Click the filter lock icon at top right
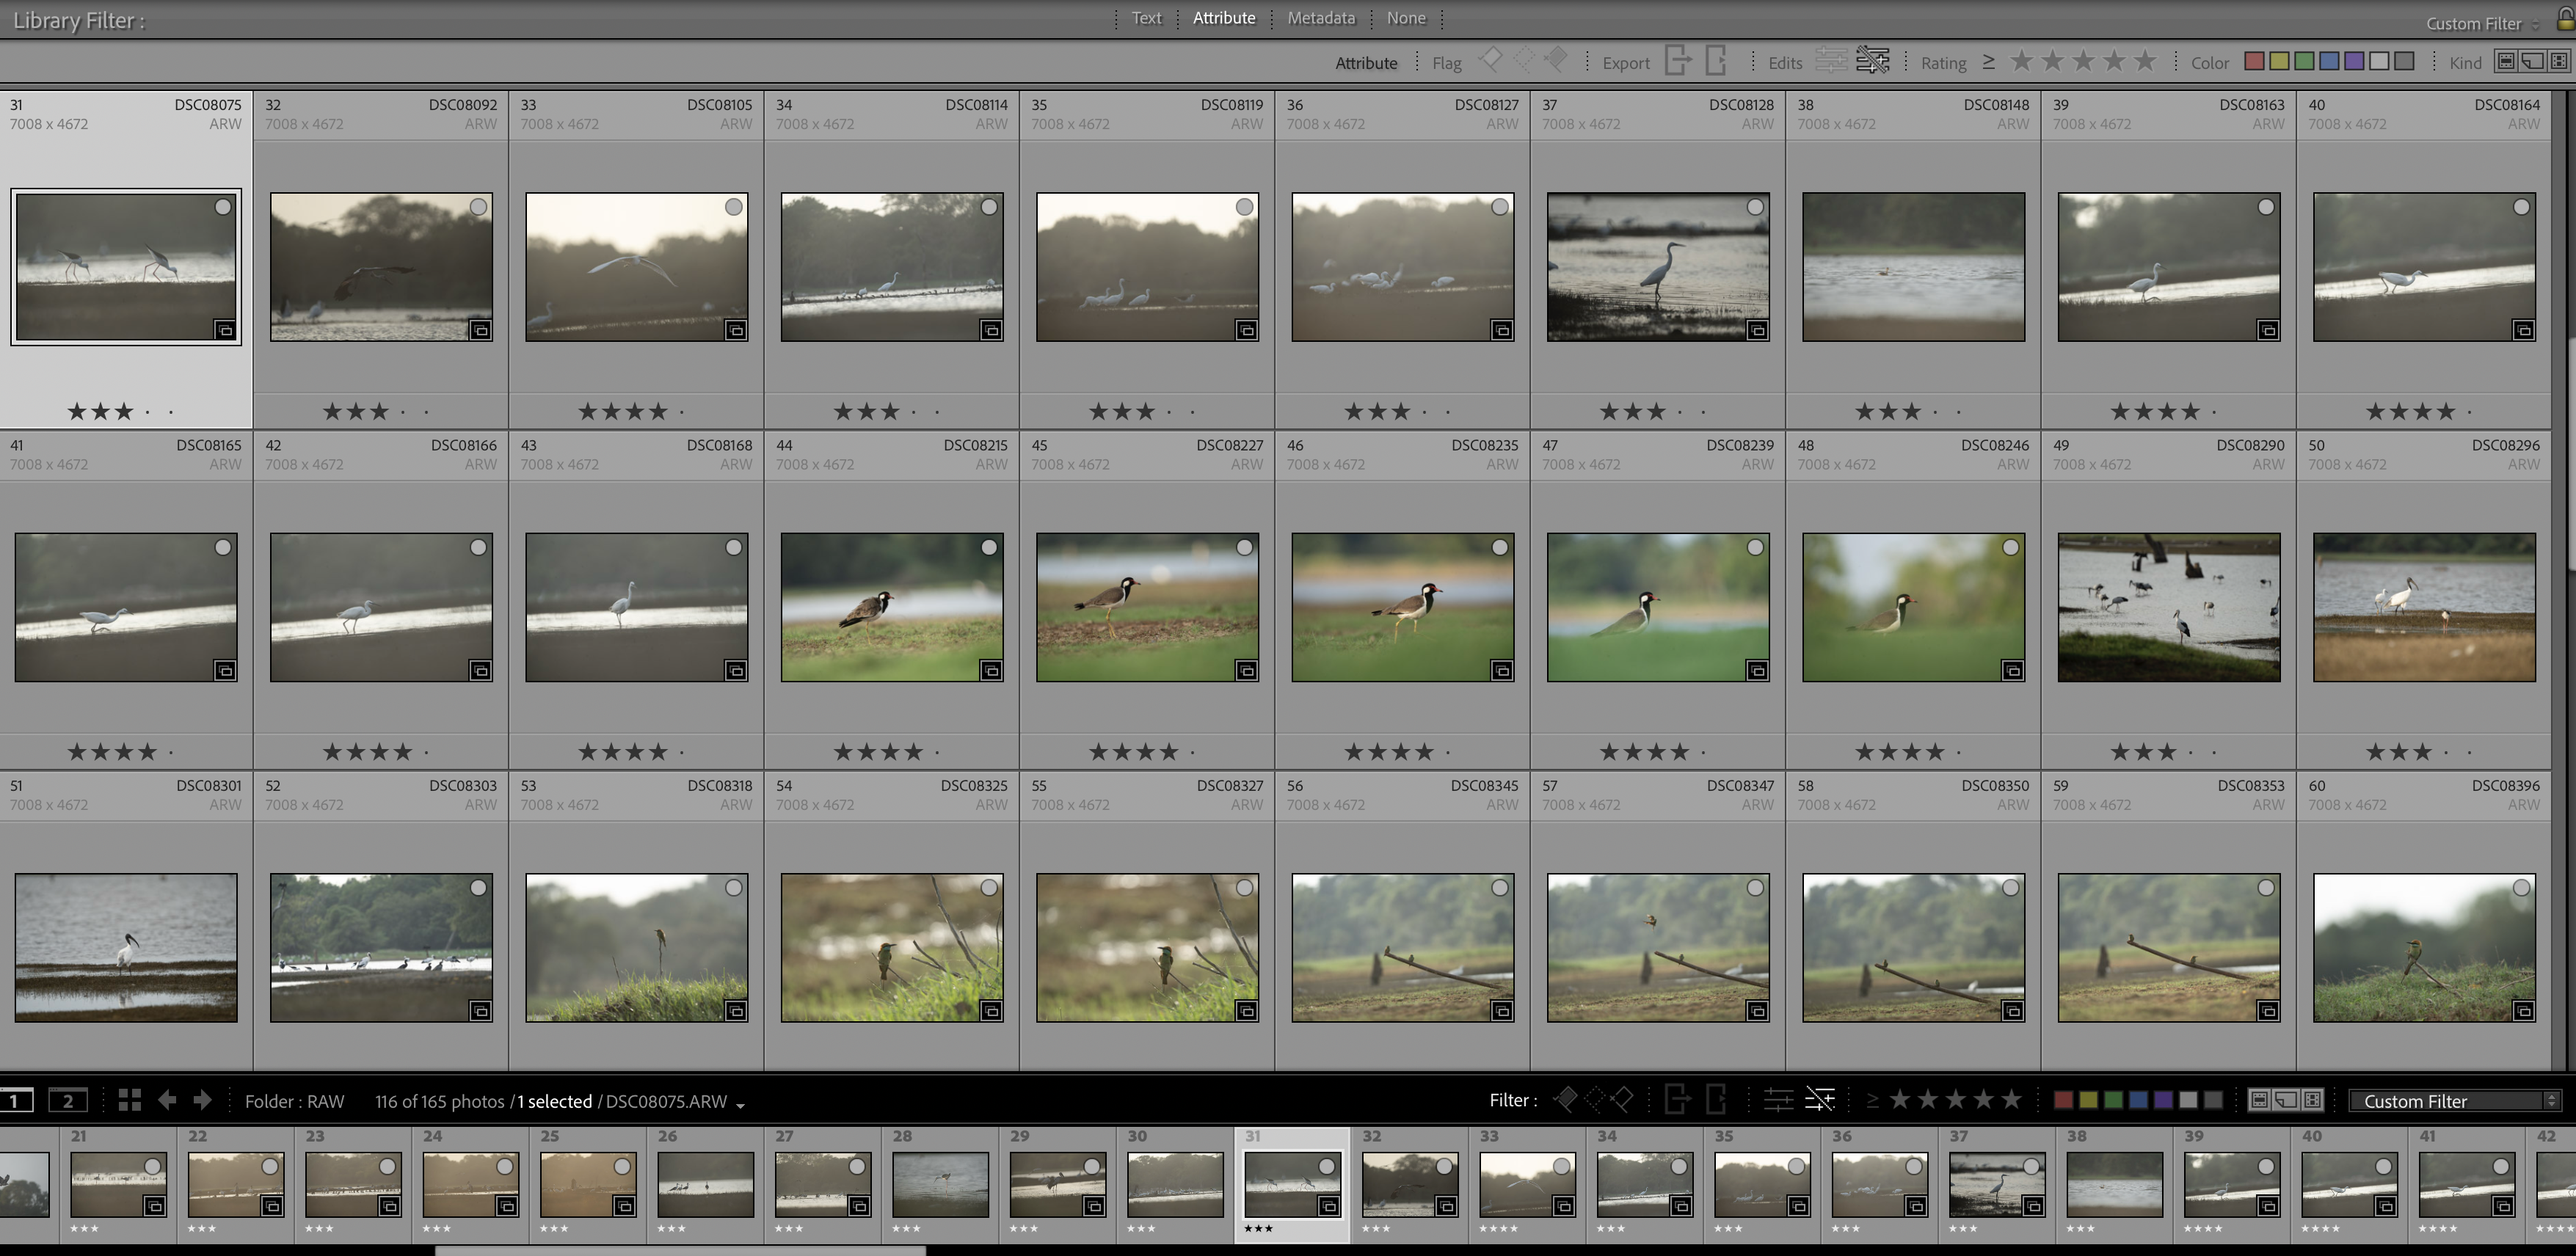 (x=2566, y=20)
